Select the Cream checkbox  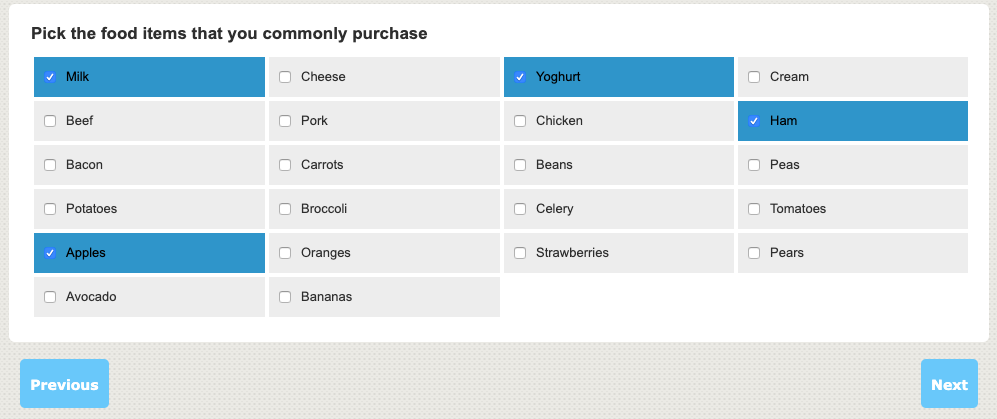point(754,77)
